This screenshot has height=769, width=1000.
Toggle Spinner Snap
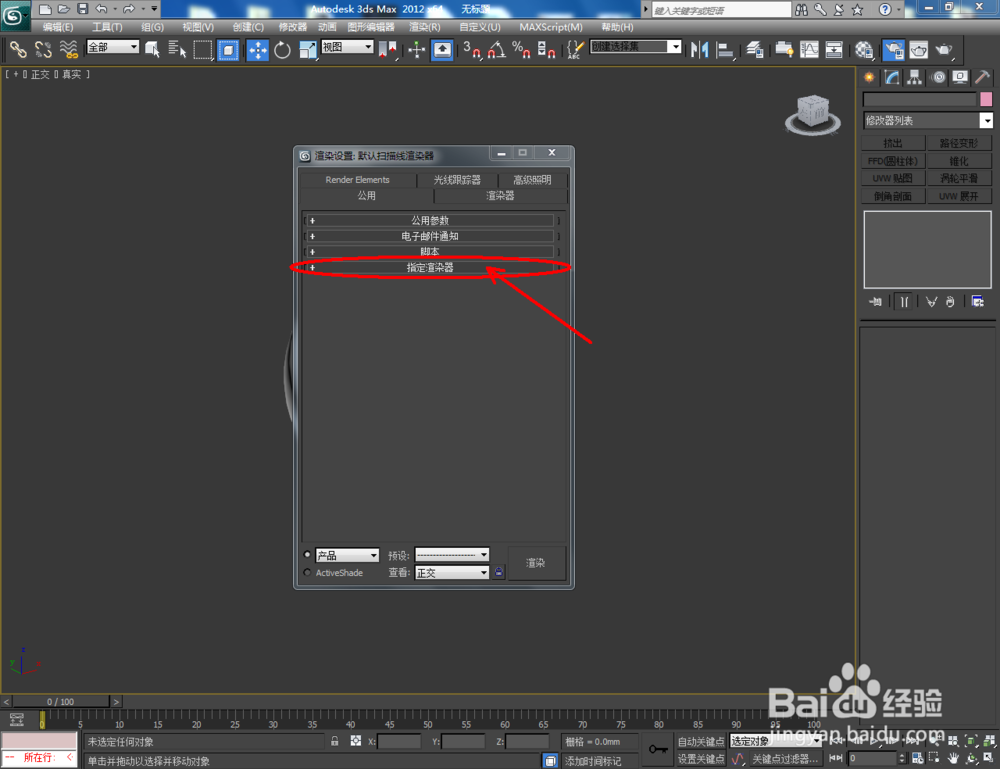tap(547, 49)
